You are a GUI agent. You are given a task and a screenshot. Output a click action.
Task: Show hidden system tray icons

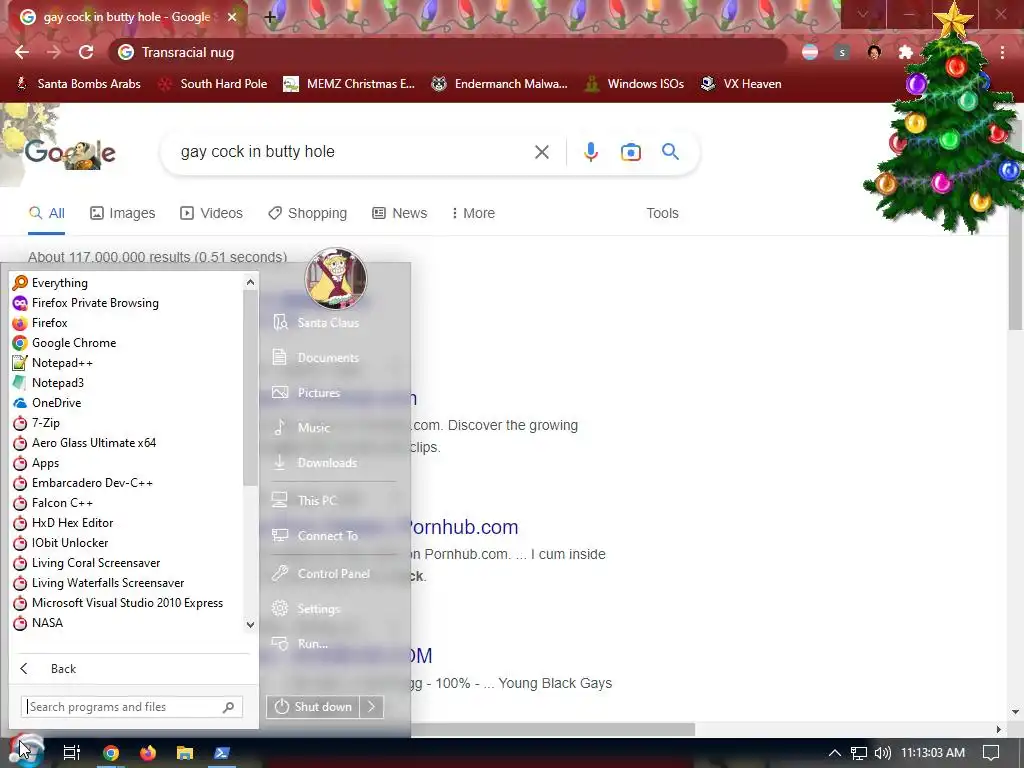click(x=835, y=753)
